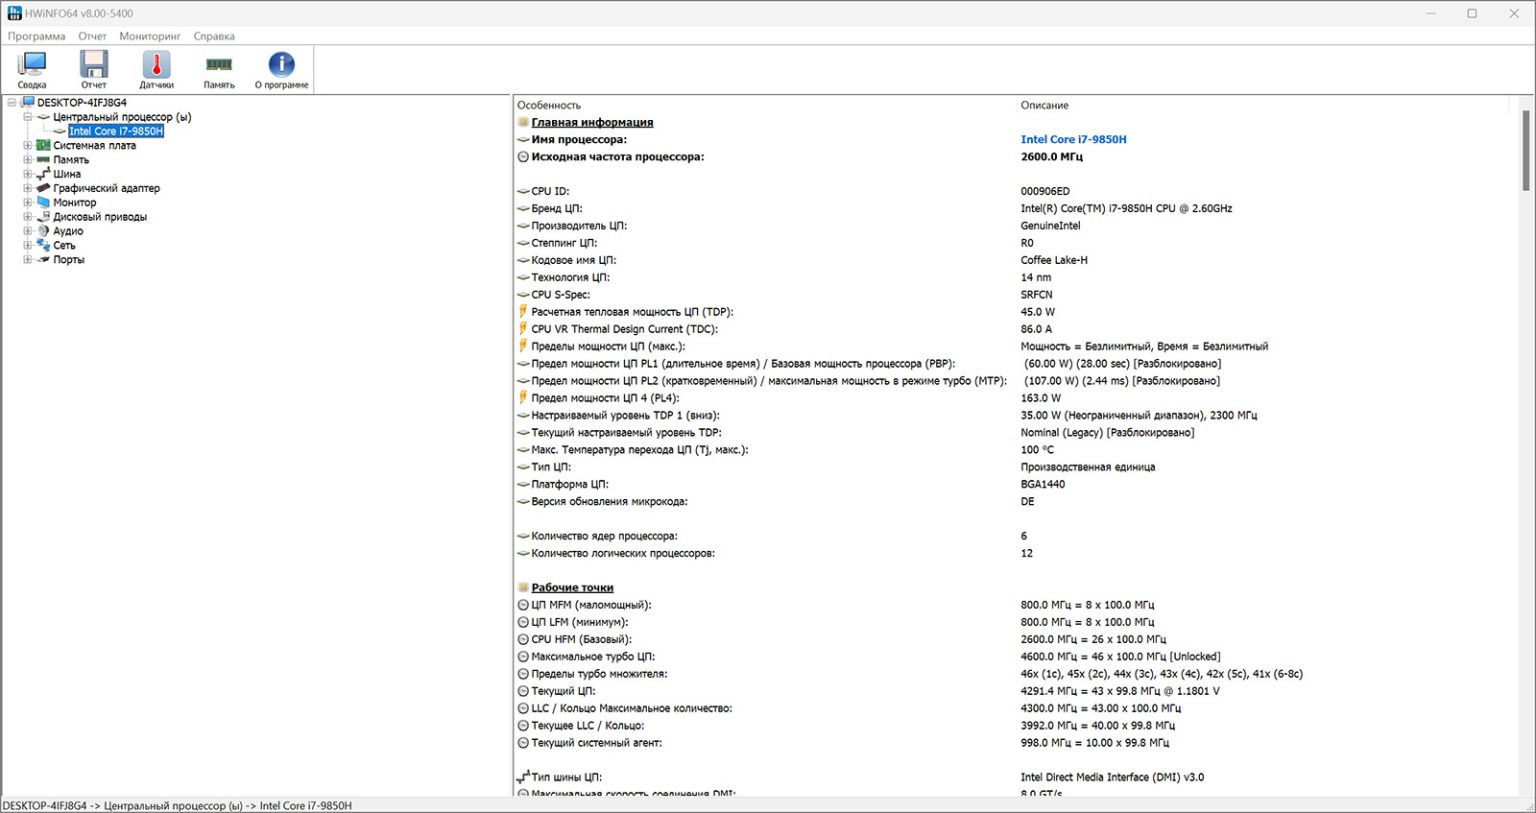Viewport: 1536px width, 813px height.
Task: Select the Кодовое имя ЦП row
Action: click(573, 260)
